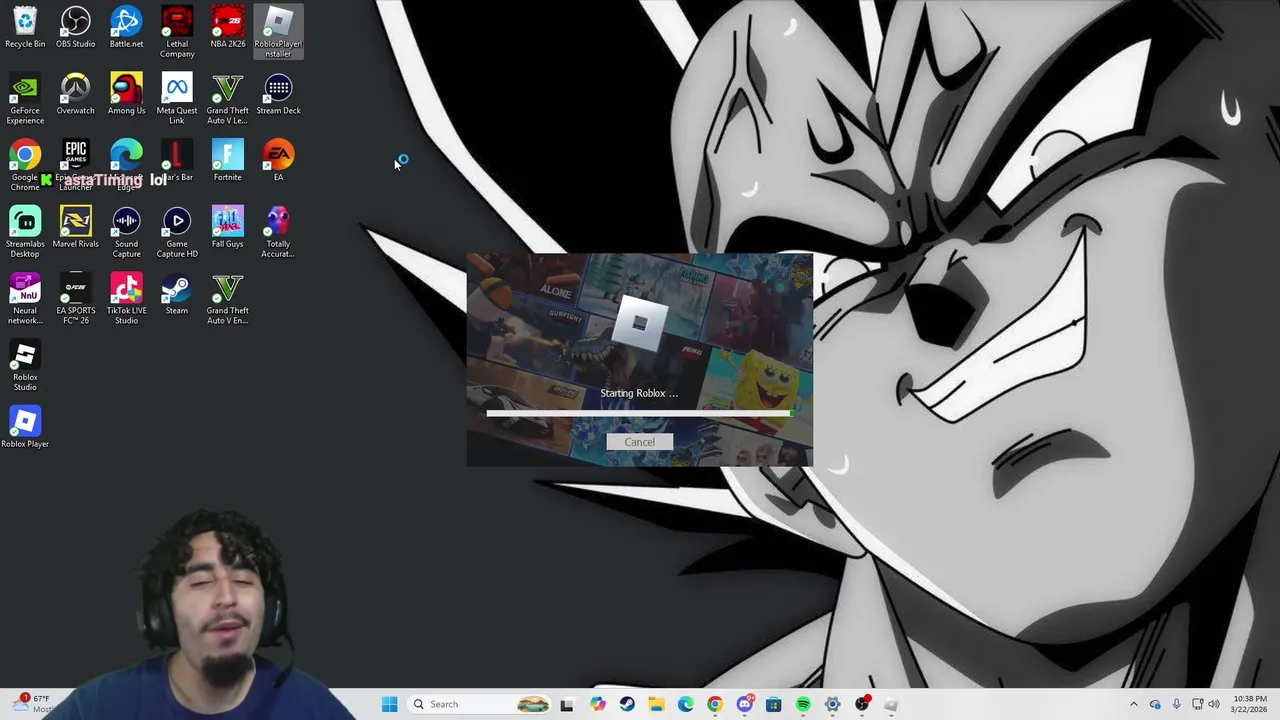Click the Roblox taskbar icon
Image resolution: width=1280 pixels, height=720 pixels.
[891, 704]
